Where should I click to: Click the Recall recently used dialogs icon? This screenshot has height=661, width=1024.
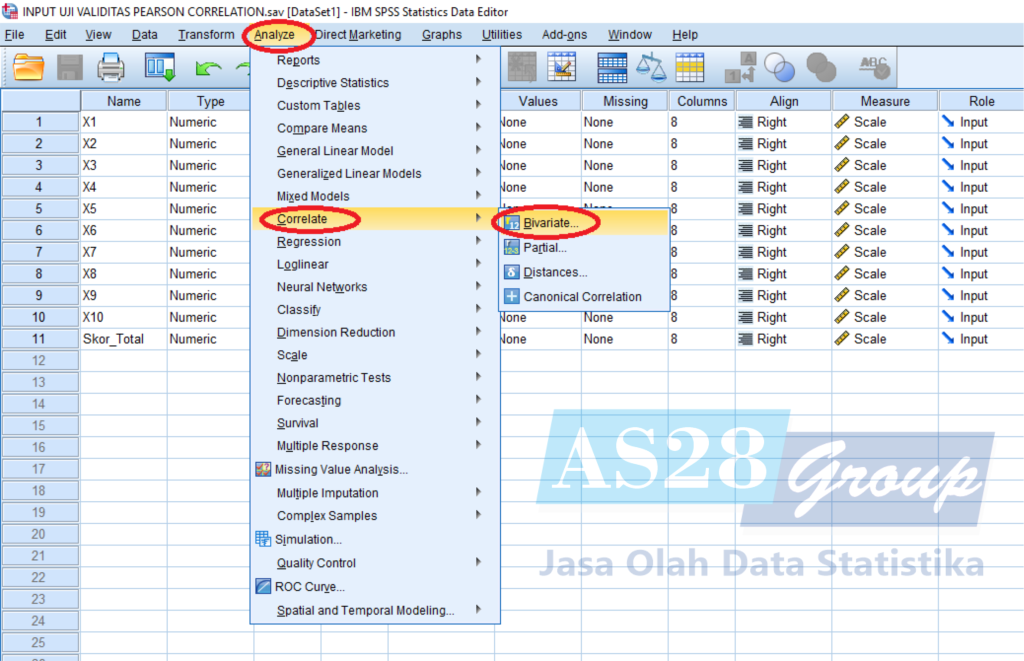(x=159, y=67)
